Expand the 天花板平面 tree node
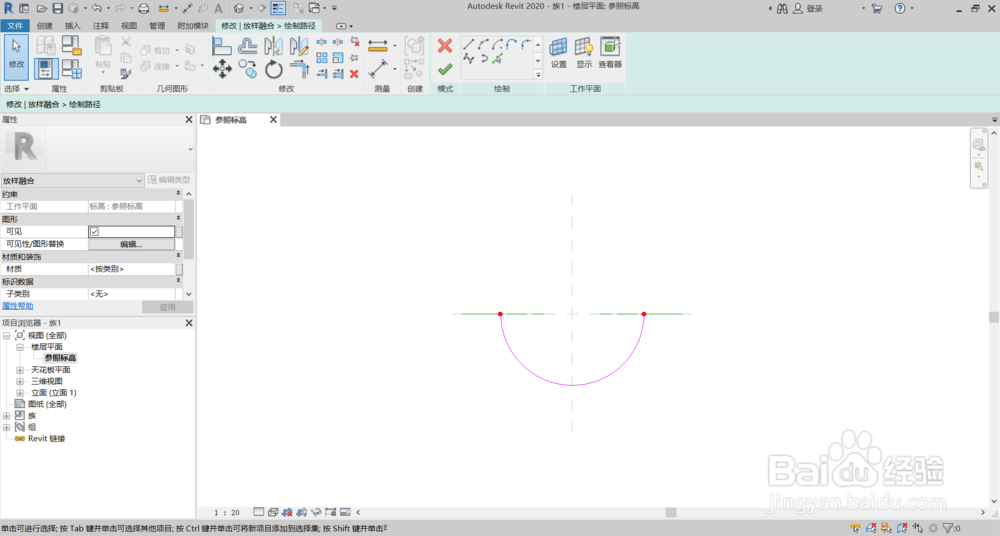The height and width of the screenshot is (536, 1000). (20, 370)
